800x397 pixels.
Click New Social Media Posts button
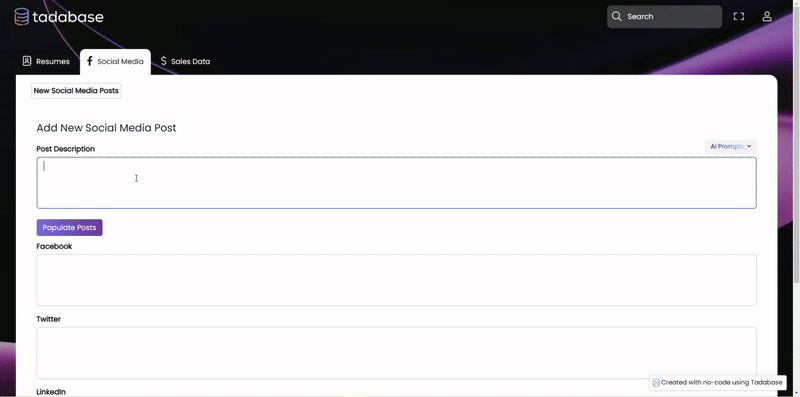(x=76, y=91)
